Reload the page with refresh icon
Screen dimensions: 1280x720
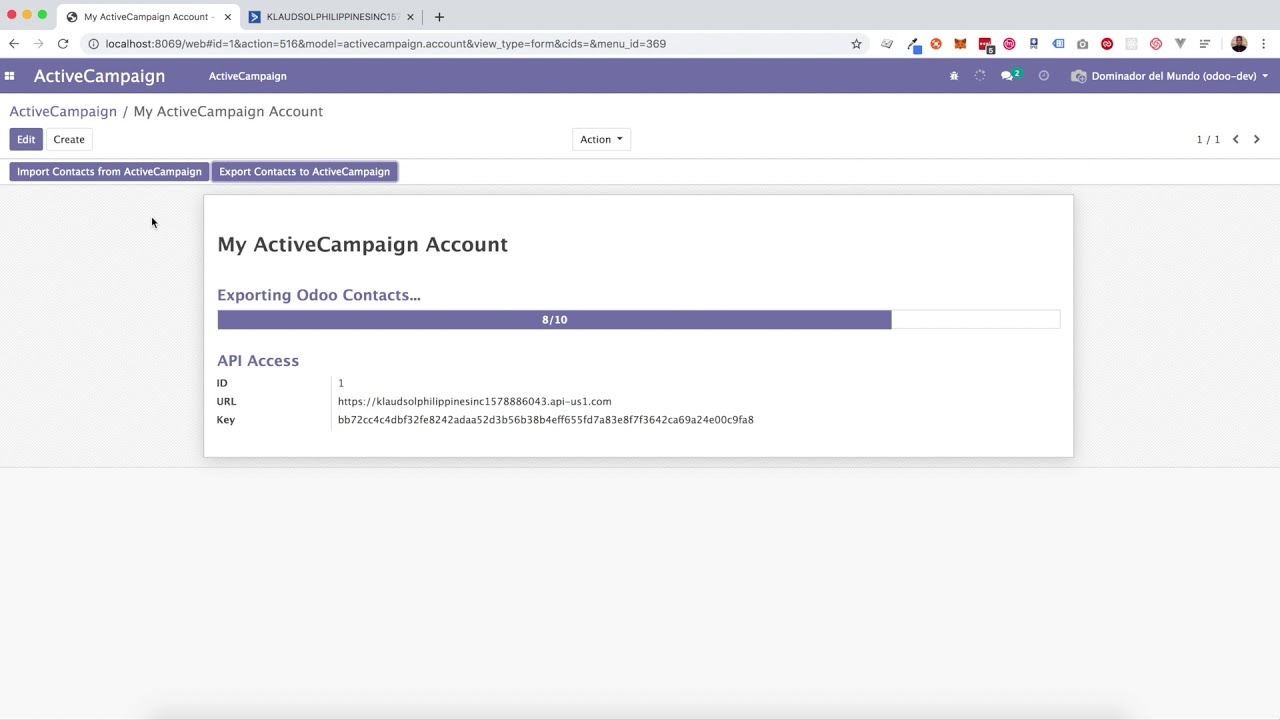pos(63,44)
